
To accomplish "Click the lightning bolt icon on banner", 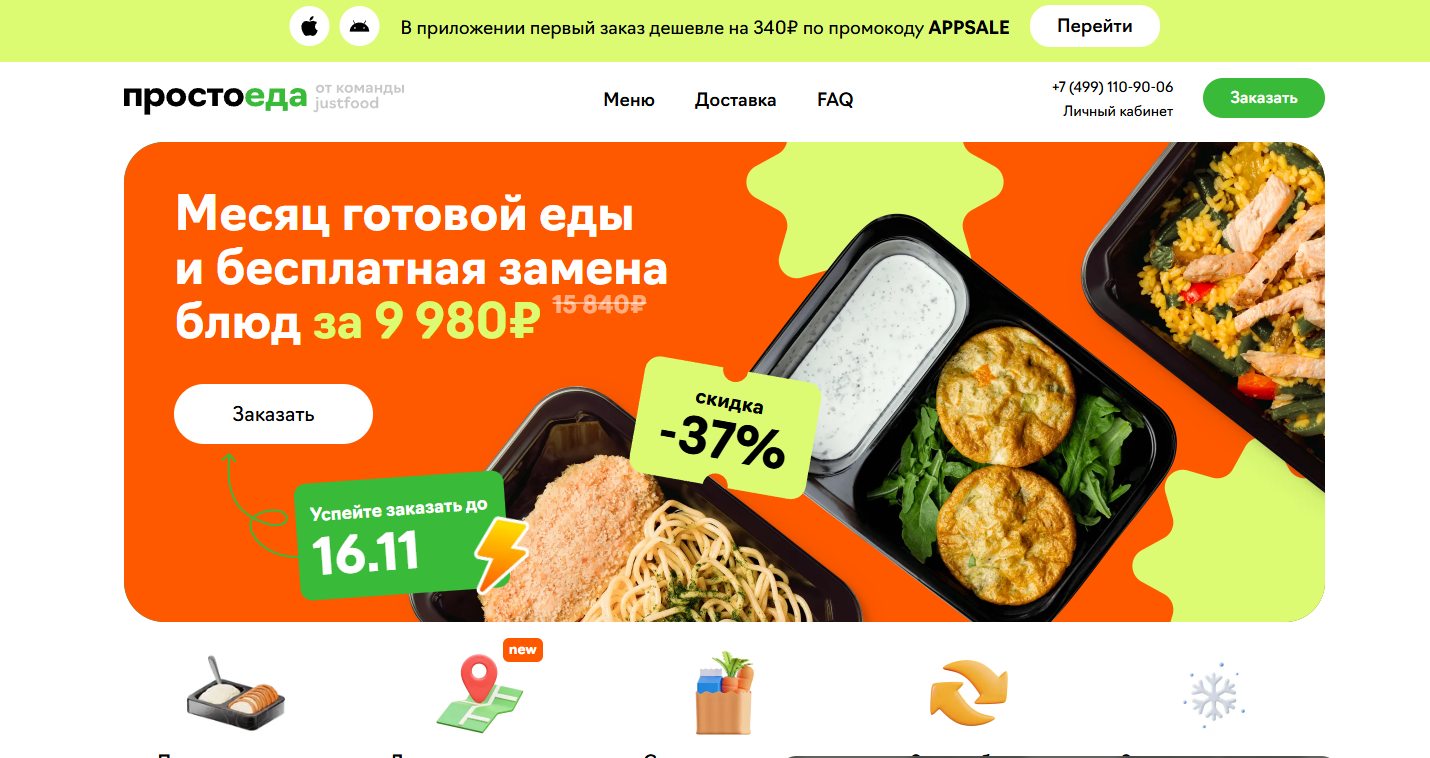I will coord(501,555).
